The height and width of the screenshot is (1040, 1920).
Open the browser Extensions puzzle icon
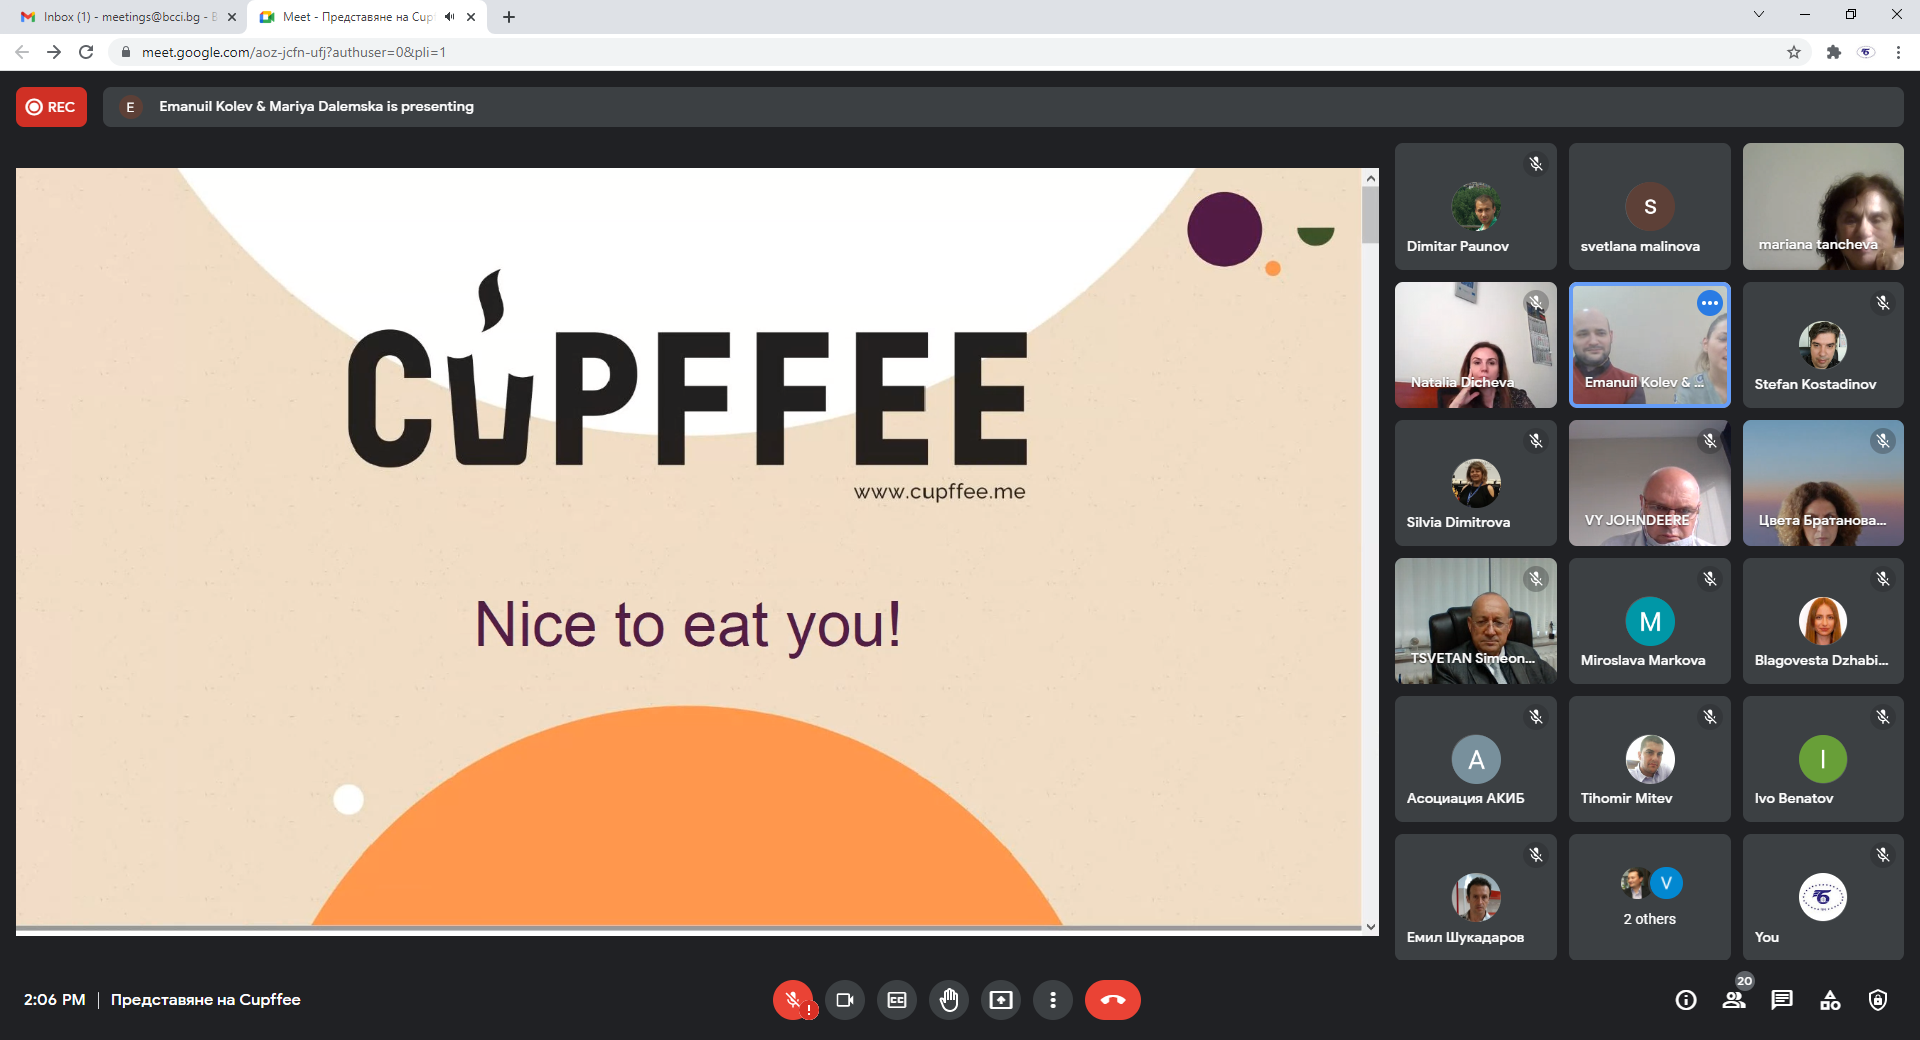[1834, 52]
